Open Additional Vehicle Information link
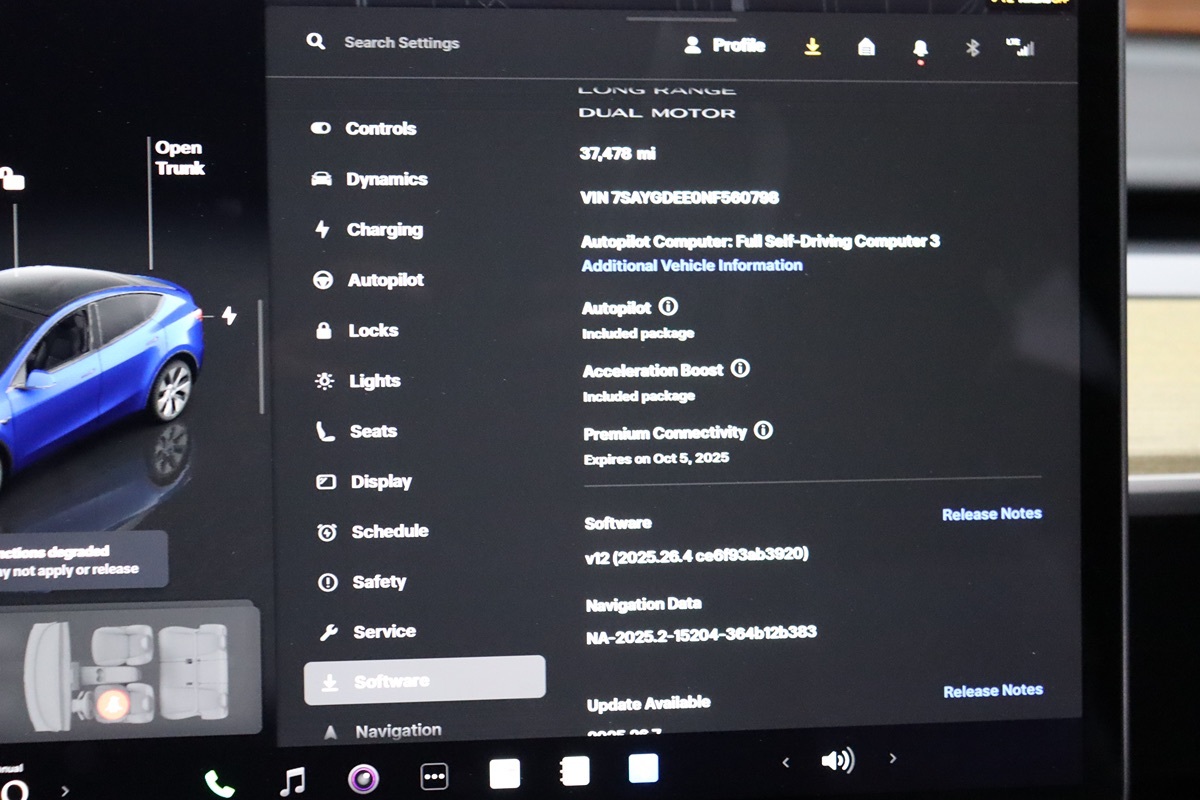The width and height of the screenshot is (1200, 800). coord(692,266)
